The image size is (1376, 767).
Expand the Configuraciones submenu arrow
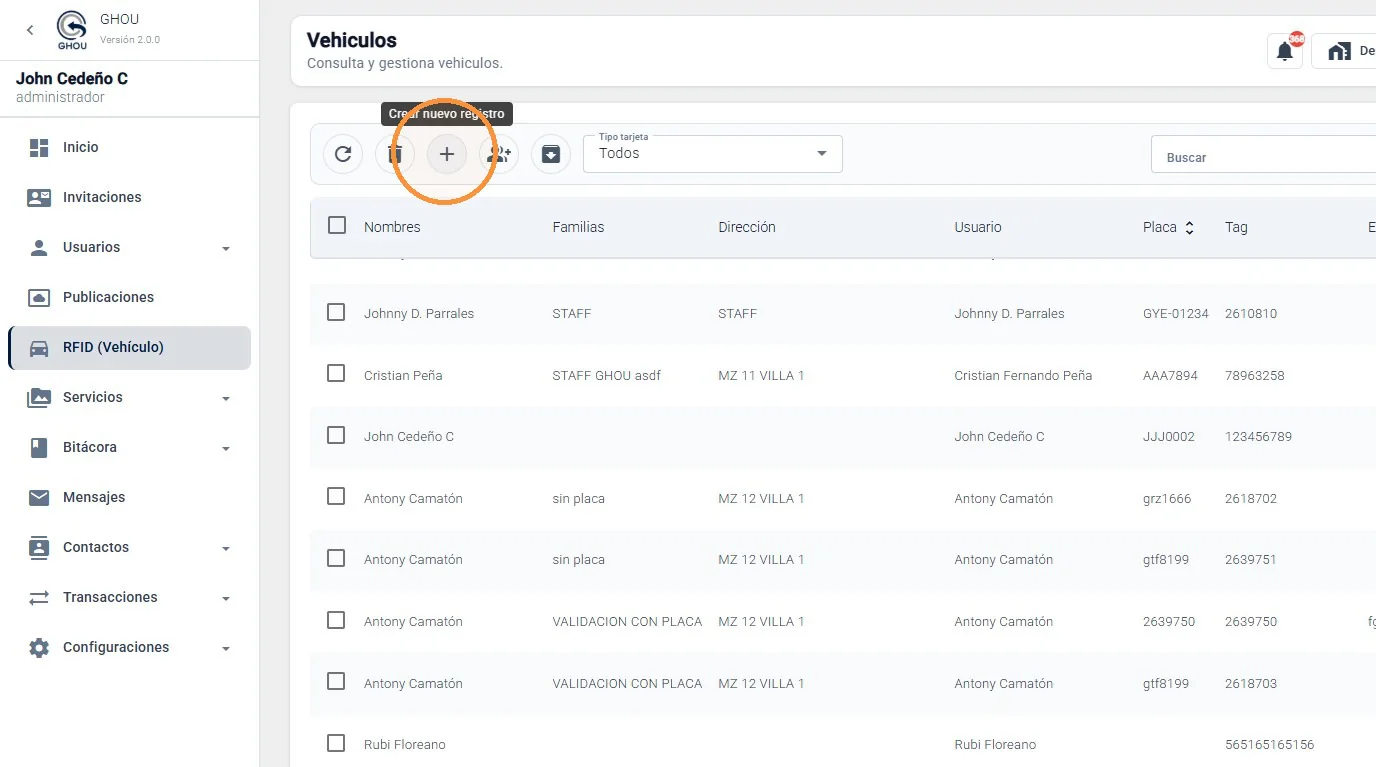click(226, 649)
